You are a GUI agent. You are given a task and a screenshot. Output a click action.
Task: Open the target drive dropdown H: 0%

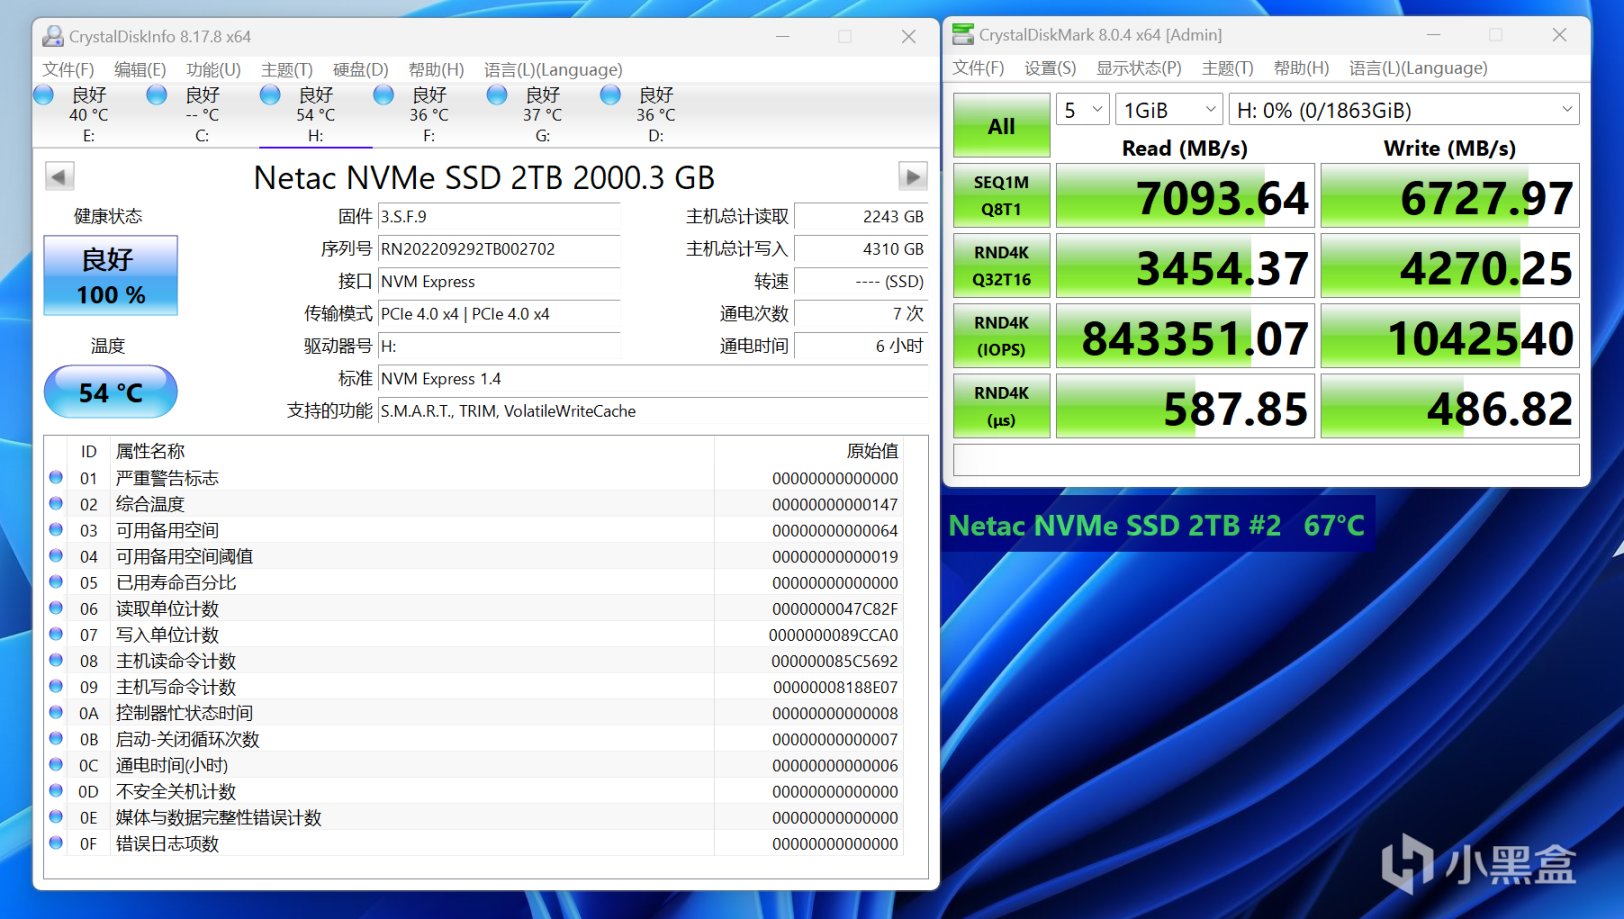click(1404, 110)
